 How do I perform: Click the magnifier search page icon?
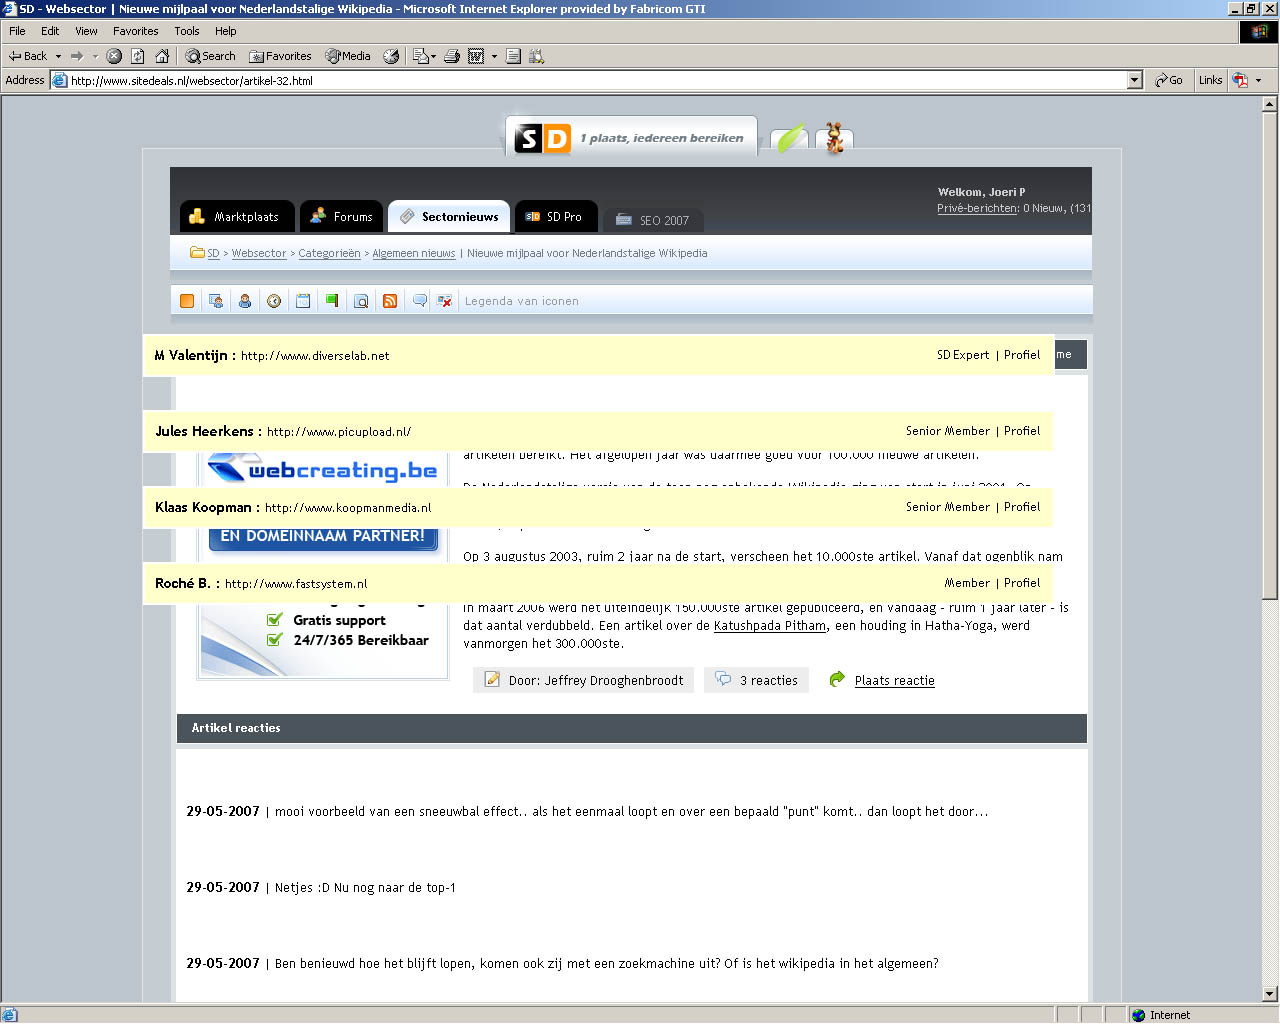361,300
